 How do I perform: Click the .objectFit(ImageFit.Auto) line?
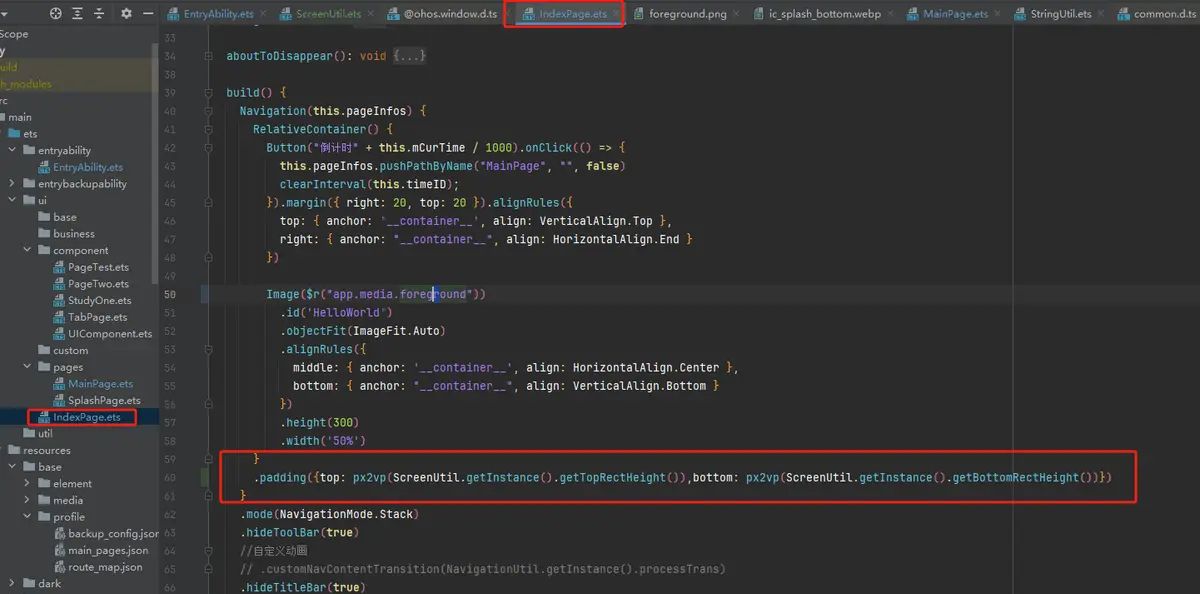click(362, 330)
